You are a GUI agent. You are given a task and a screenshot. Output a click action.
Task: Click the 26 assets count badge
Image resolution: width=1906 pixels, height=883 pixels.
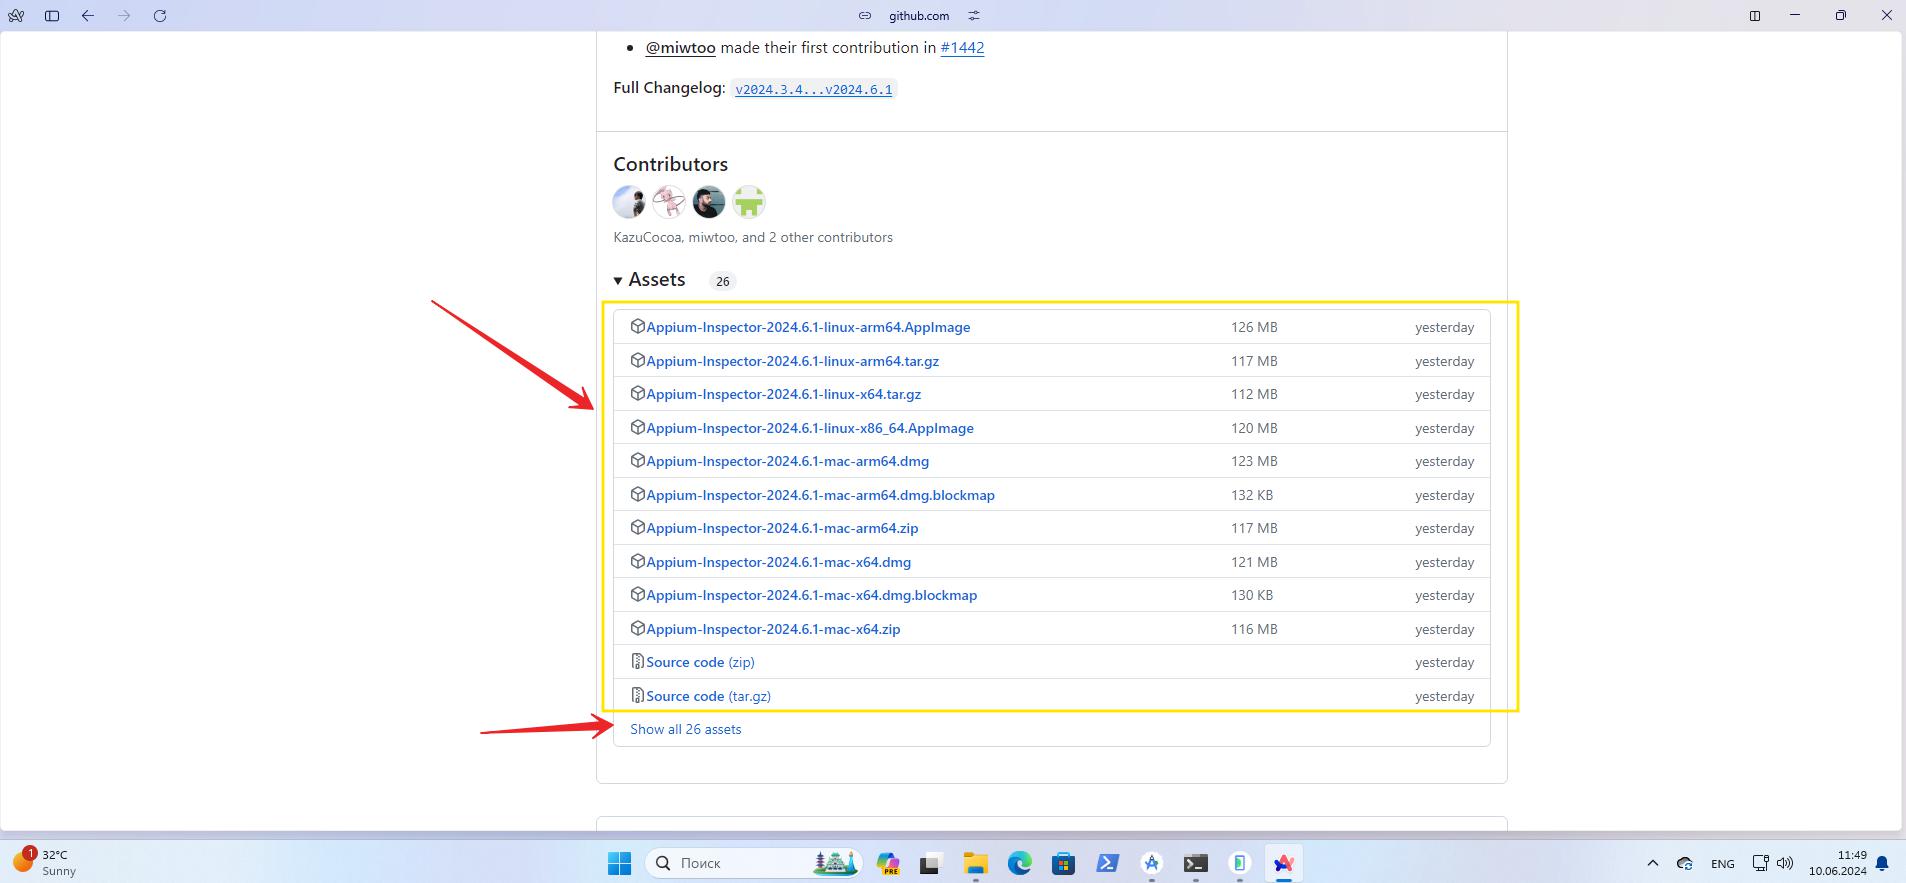coord(722,281)
